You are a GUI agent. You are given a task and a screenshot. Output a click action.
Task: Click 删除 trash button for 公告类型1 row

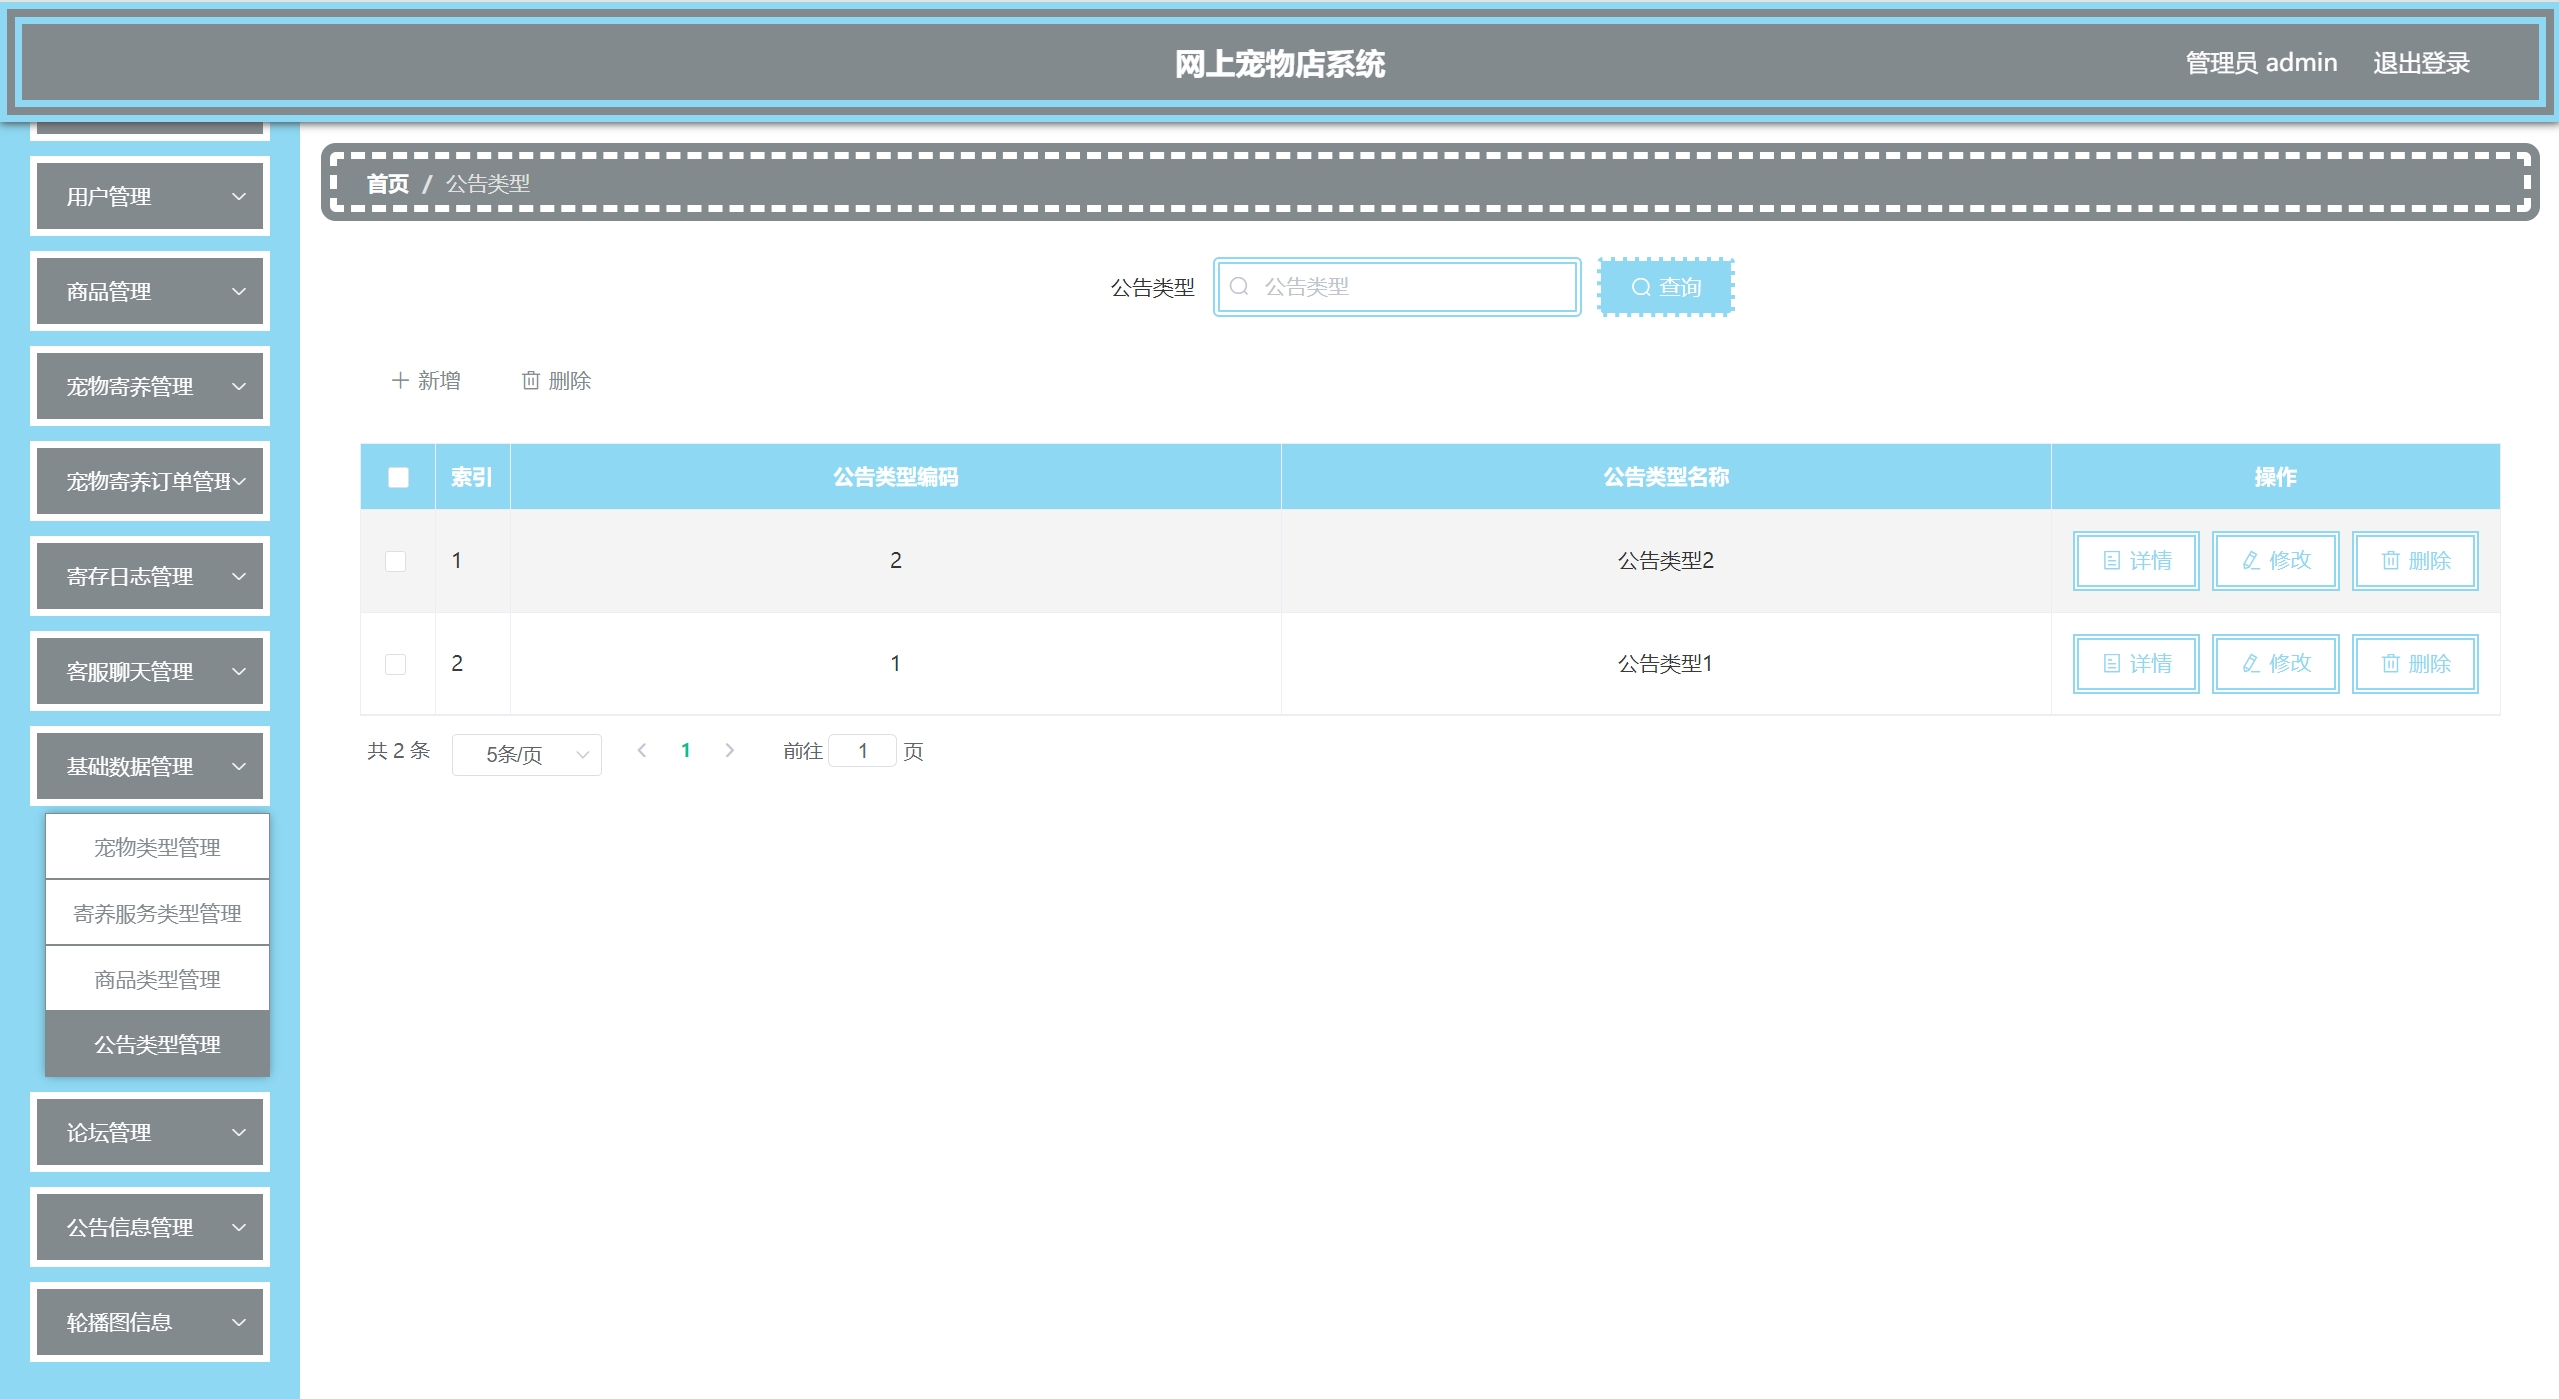[x=2414, y=663]
